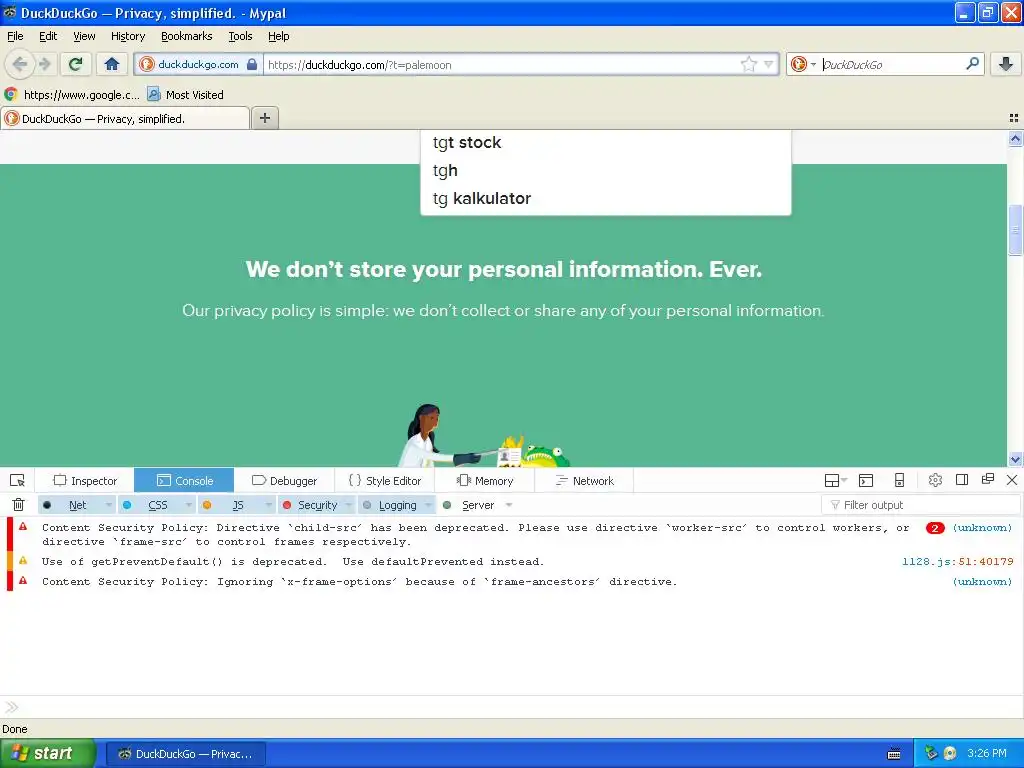
Task: Click the yellow warning icon in console
Action: (x=23, y=560)
